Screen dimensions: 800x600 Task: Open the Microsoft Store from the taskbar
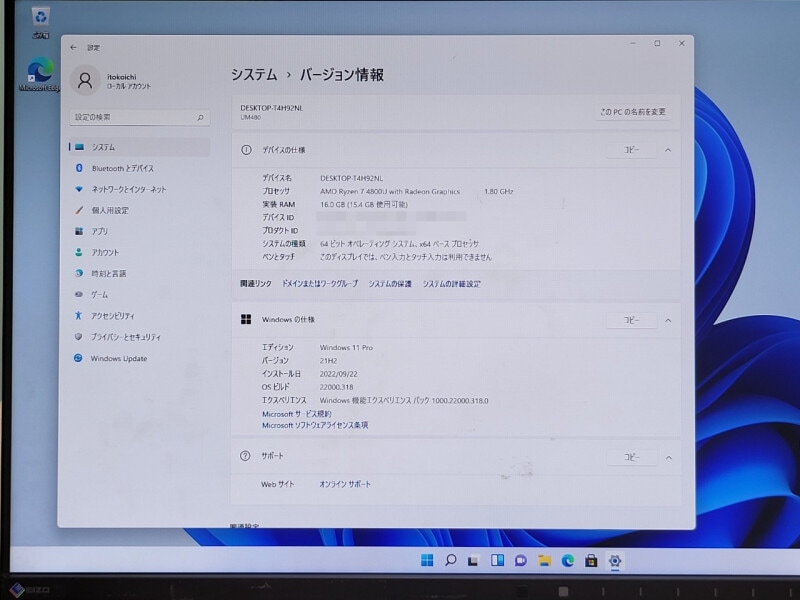click(x=592, y=562)
